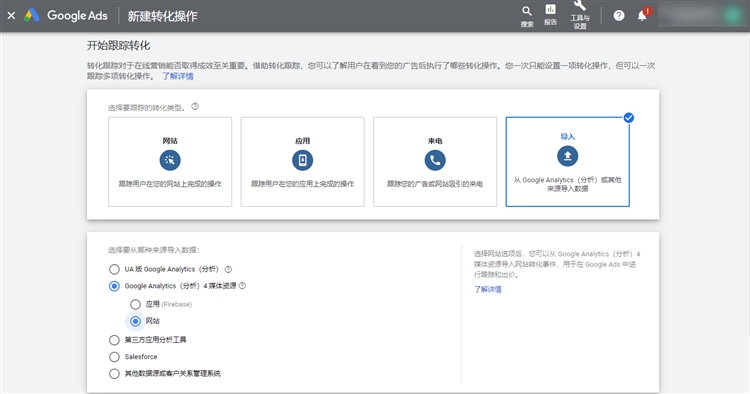Open the notifications bell
The image size is (750, 394).
point(642,15)
